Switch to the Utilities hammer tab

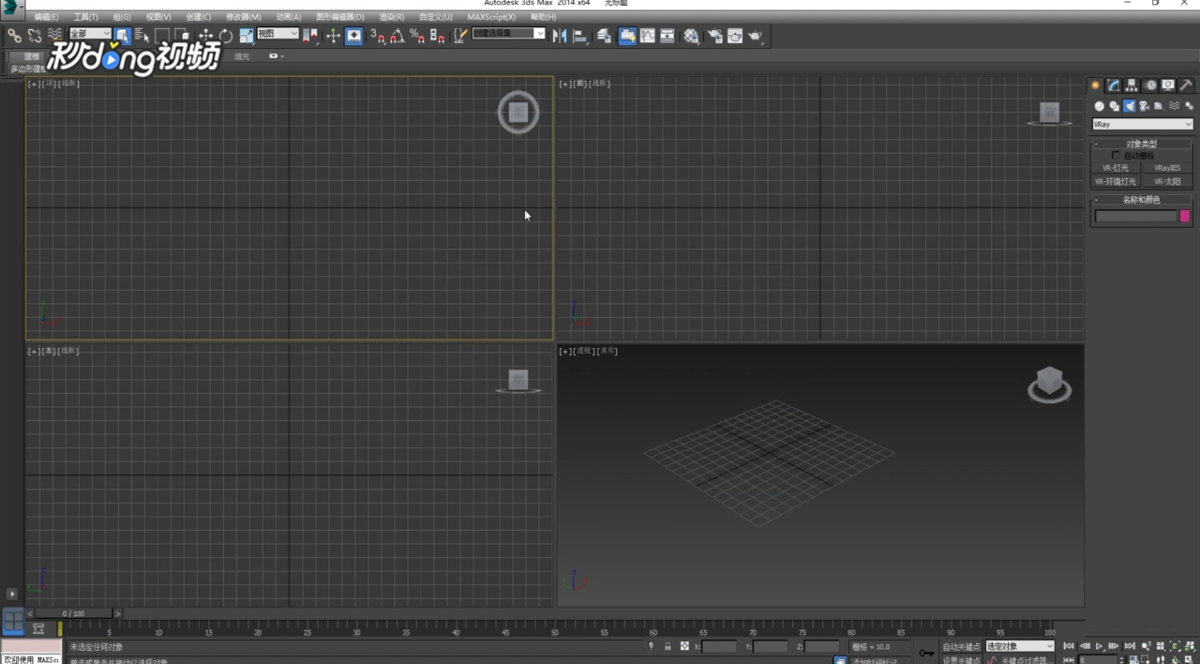1186,85
